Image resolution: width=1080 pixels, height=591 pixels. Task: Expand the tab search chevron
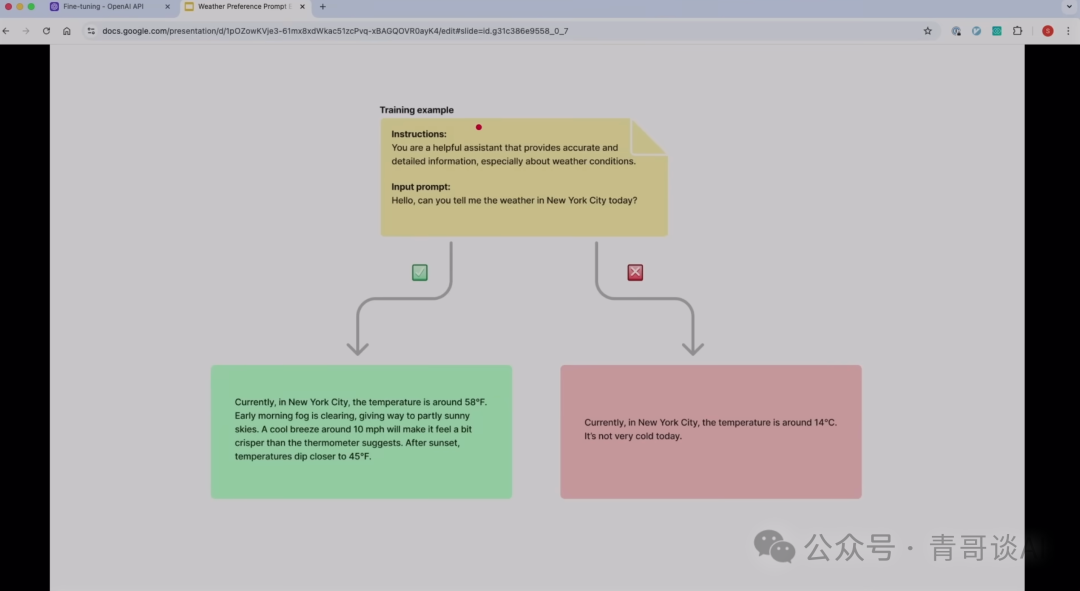tap(1069, 6)
